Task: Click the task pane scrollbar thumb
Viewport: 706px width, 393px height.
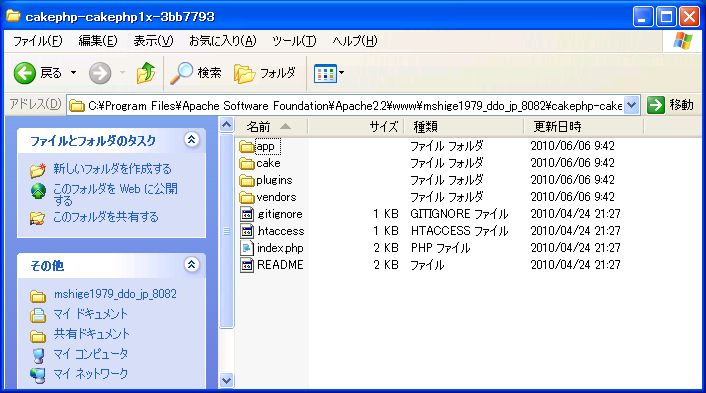Action: click(226, 231)
